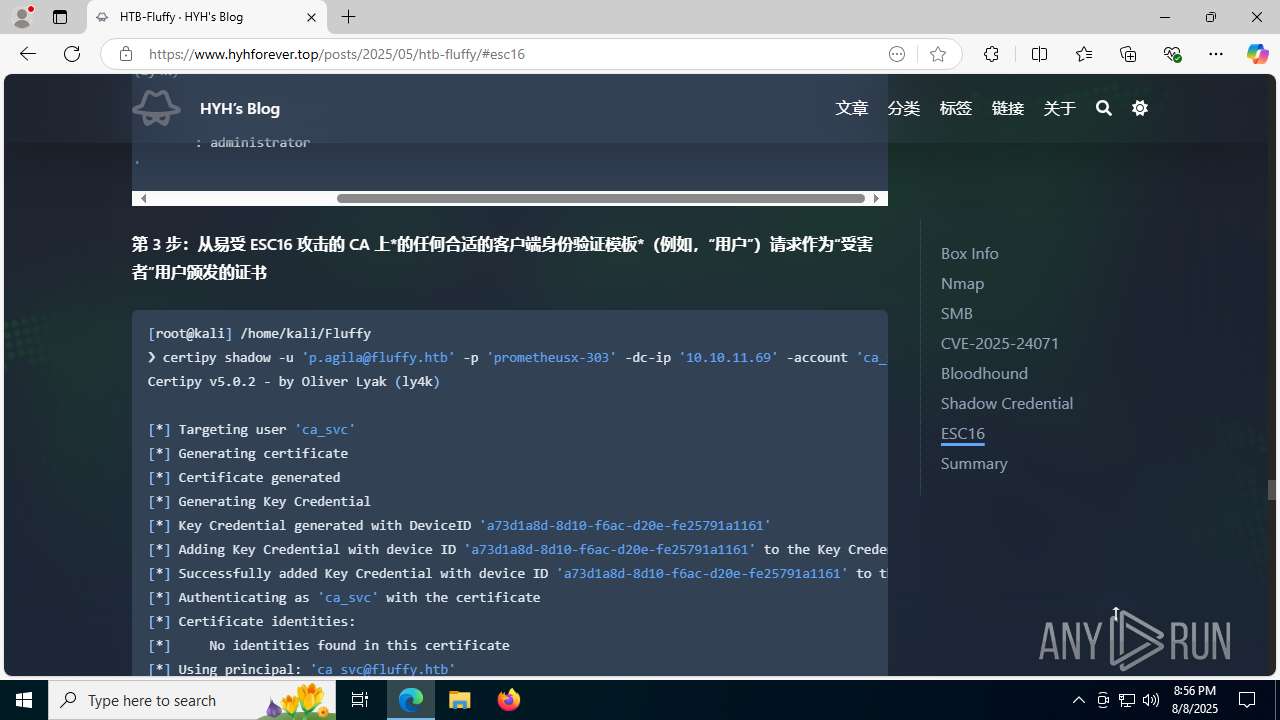Toggle blog theme sun icon
Screen dimensions: 1280x720
click(x=1140, y=108)
